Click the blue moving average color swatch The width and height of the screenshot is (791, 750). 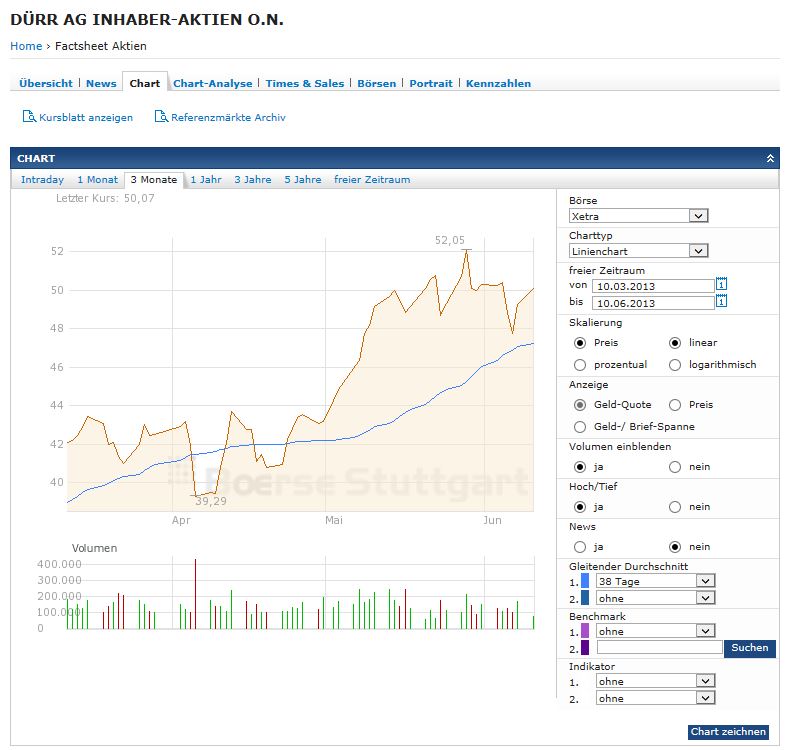585,581
